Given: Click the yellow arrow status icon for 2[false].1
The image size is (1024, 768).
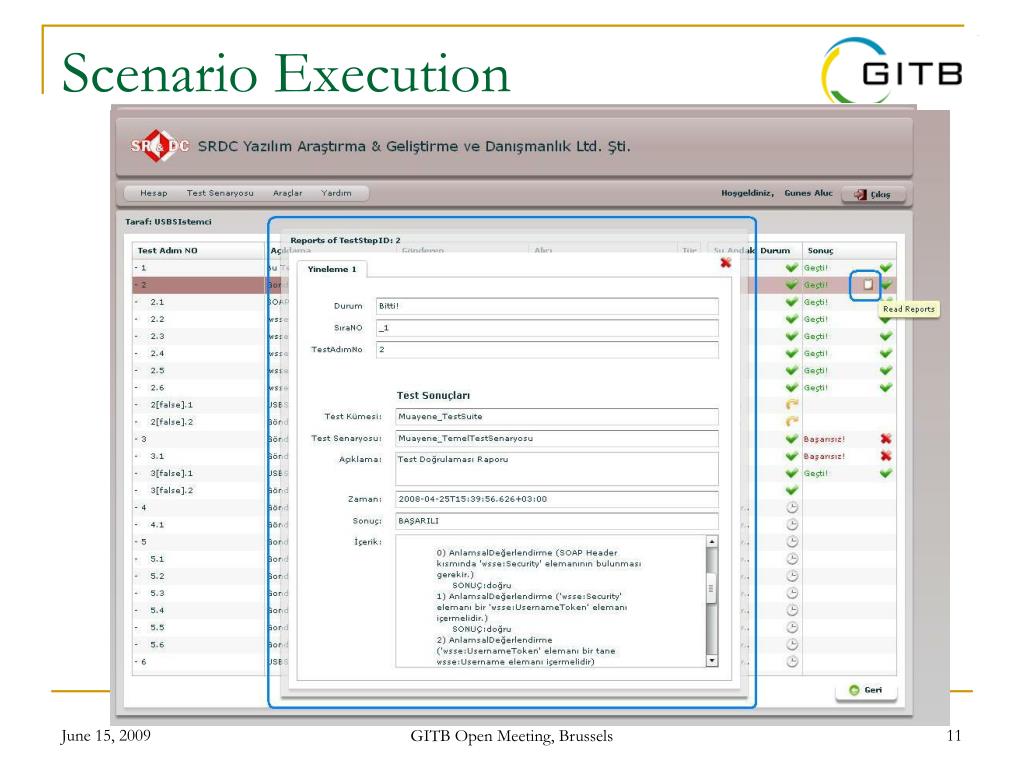Looking at the screenshot, I should click(792, 405).
